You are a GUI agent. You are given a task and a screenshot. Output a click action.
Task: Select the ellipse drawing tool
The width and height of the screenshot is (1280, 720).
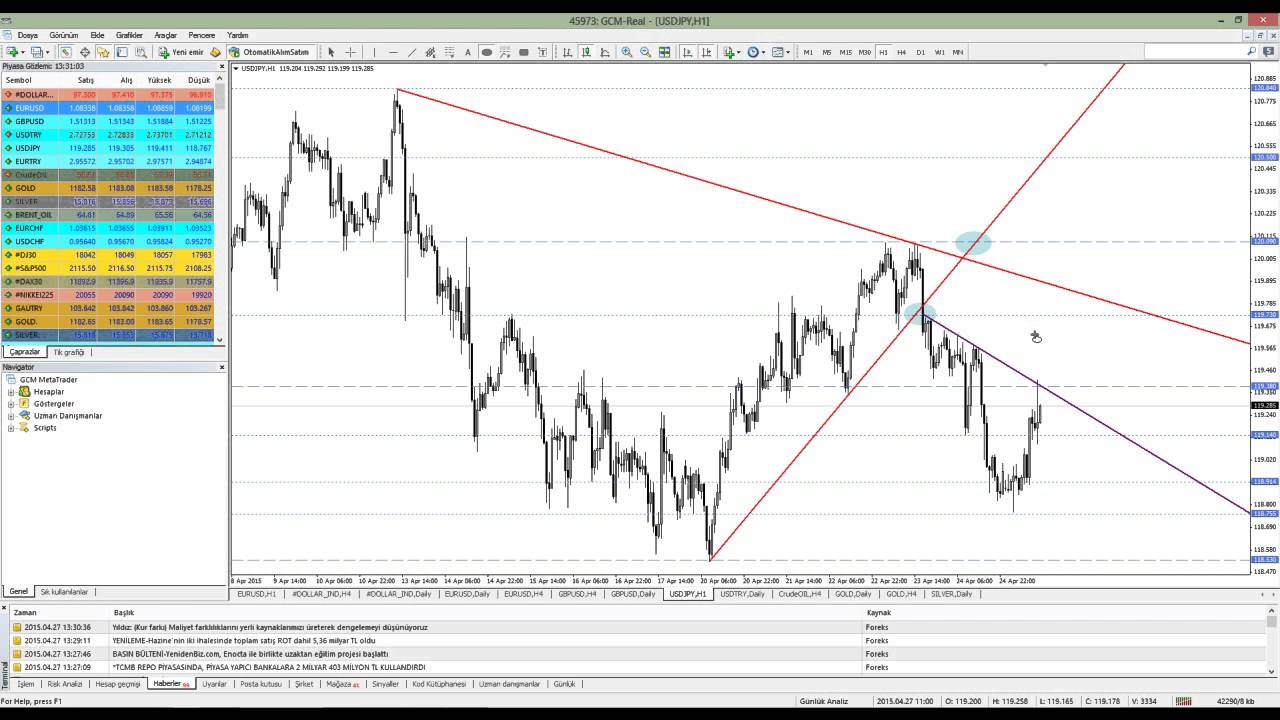[x=486, y=52]
